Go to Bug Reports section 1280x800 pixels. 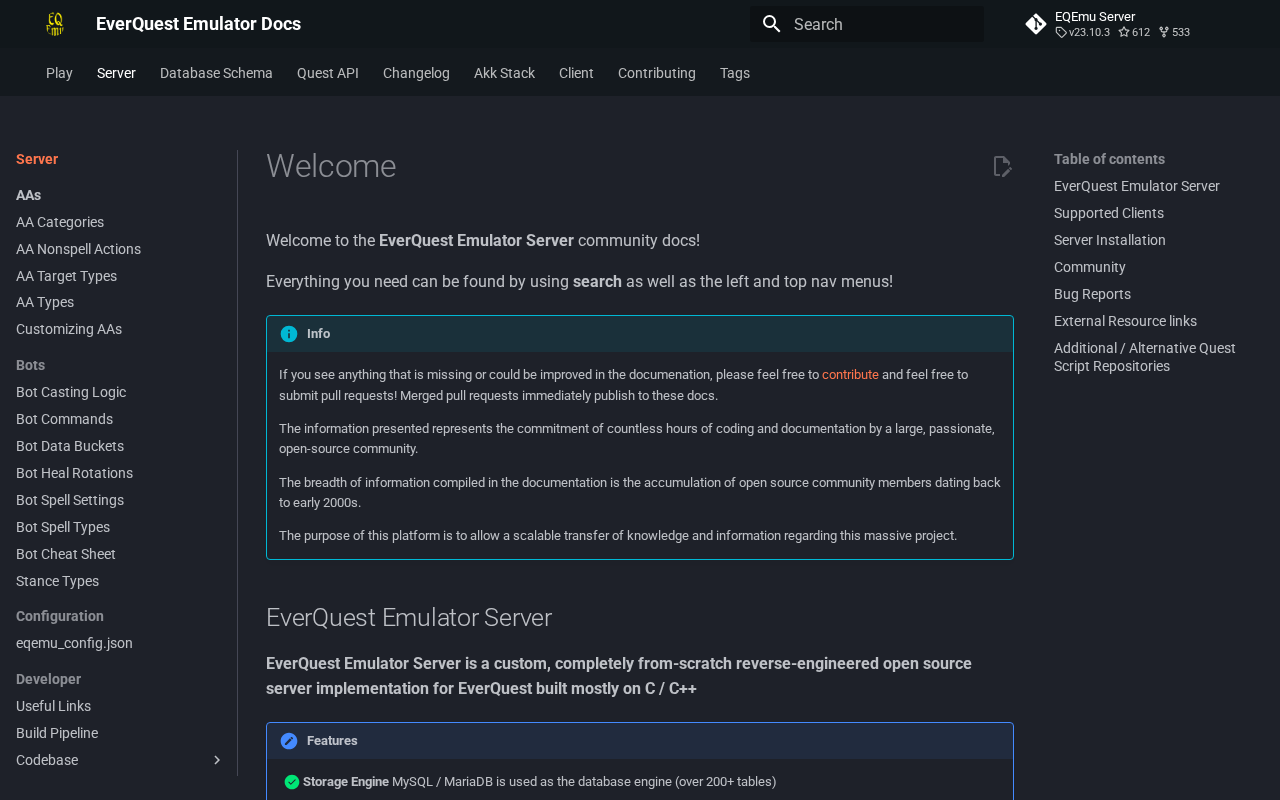pos(1092,294)
